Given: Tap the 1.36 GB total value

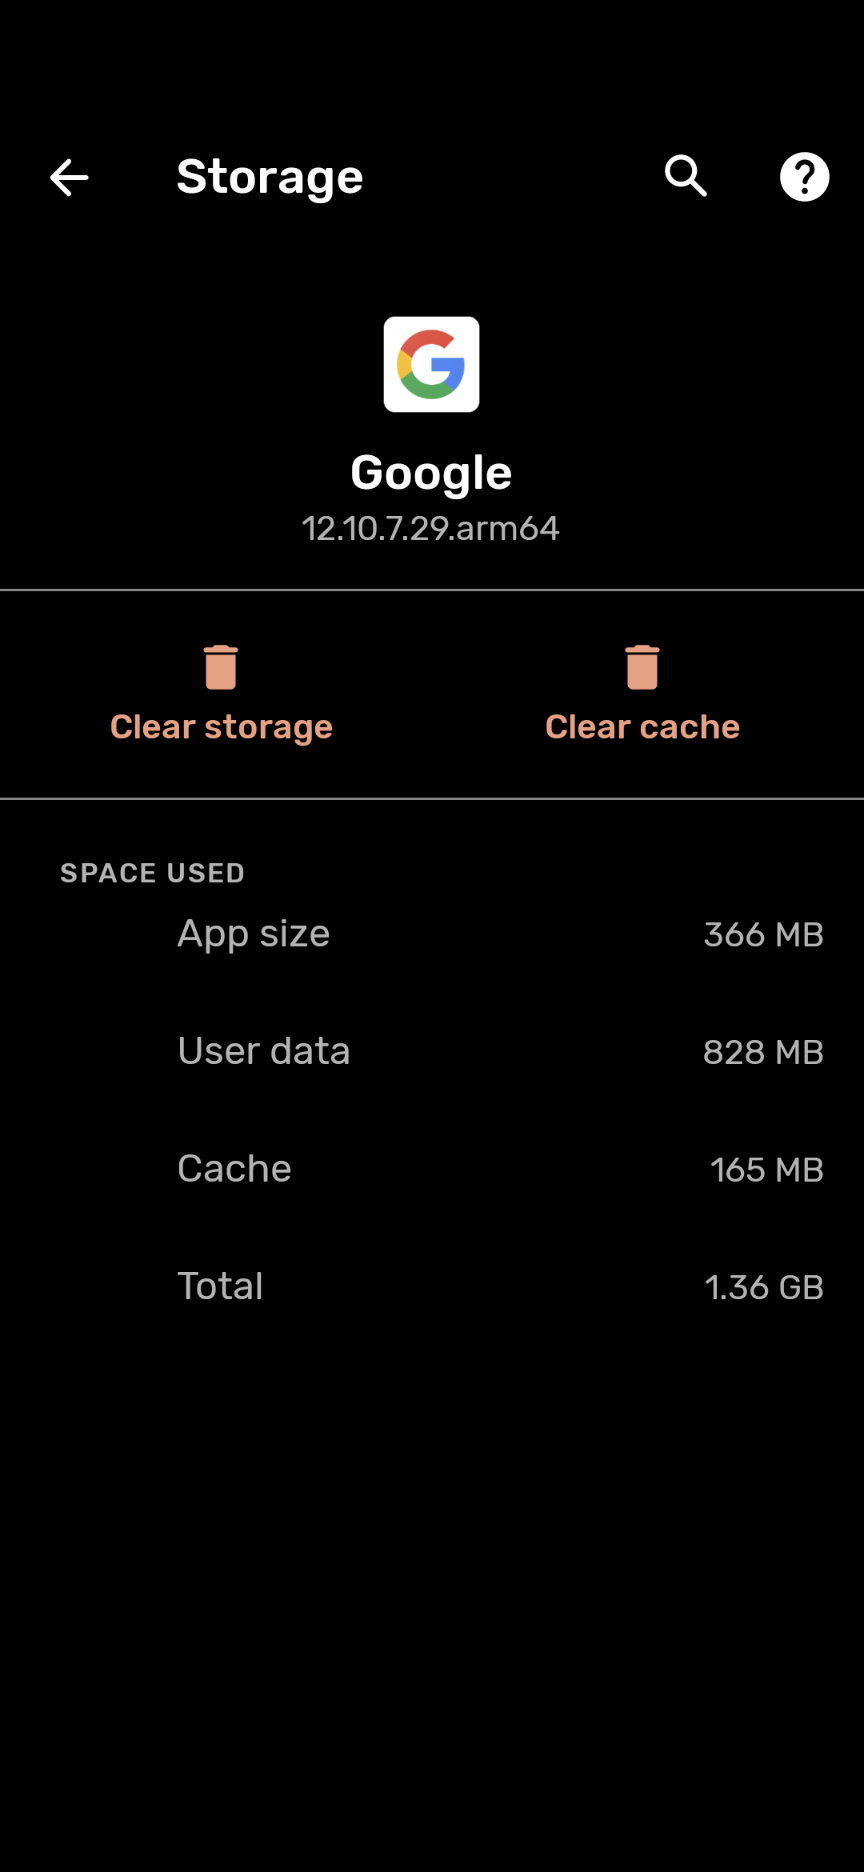Looking at the screenshot, I should (764, 1288).
